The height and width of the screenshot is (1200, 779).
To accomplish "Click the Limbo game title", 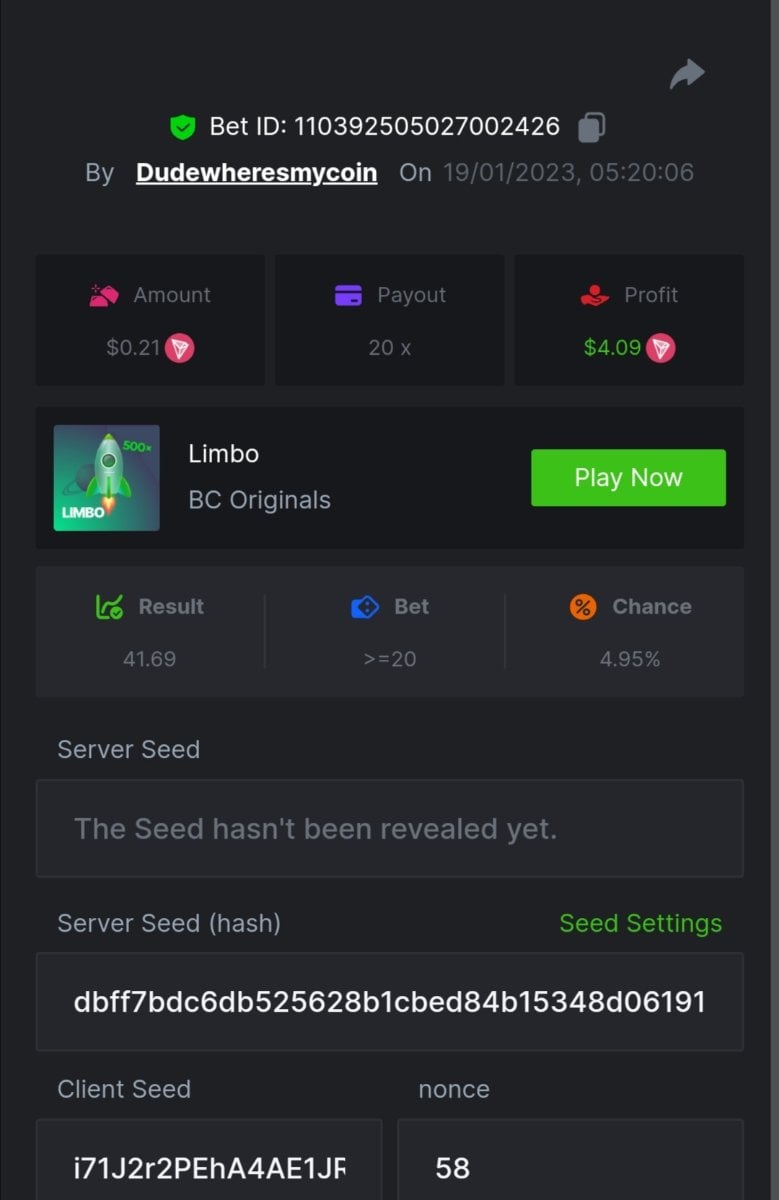I will pos(224,454).
